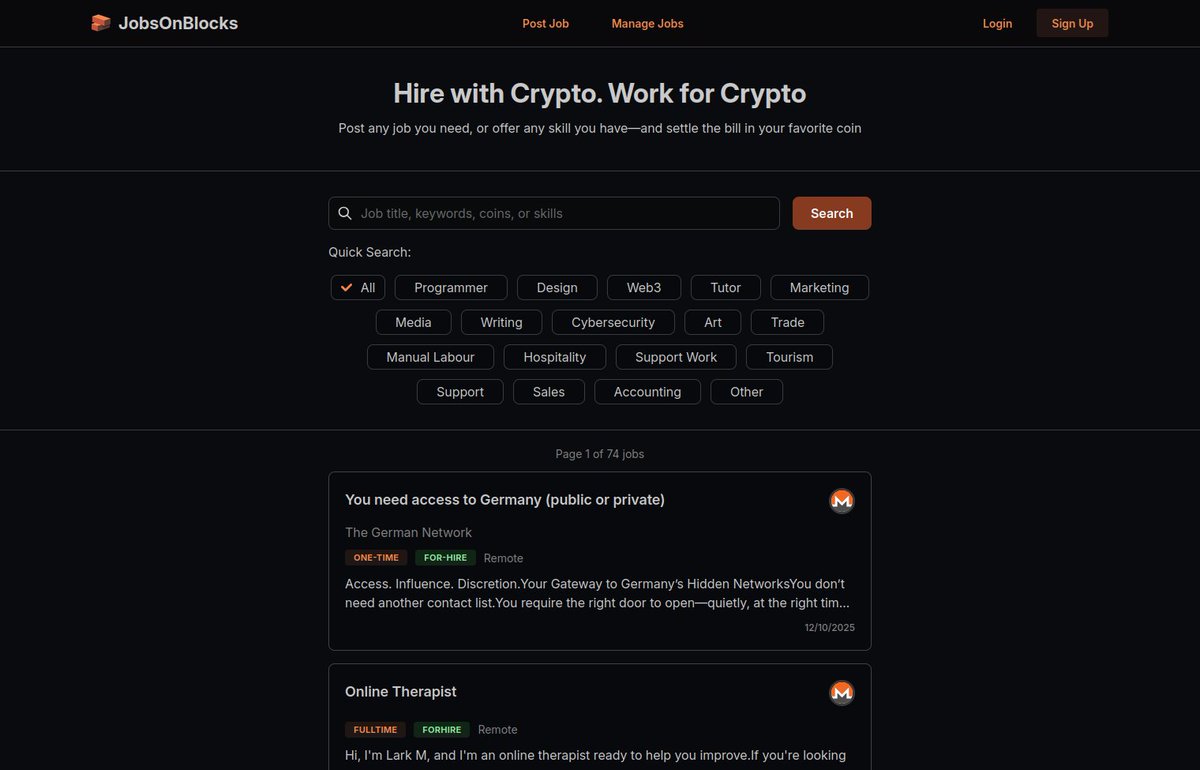Click the Search button
Image resolution: width=1200 pixels, height=770 pixels.
click(x=832, y=213)
